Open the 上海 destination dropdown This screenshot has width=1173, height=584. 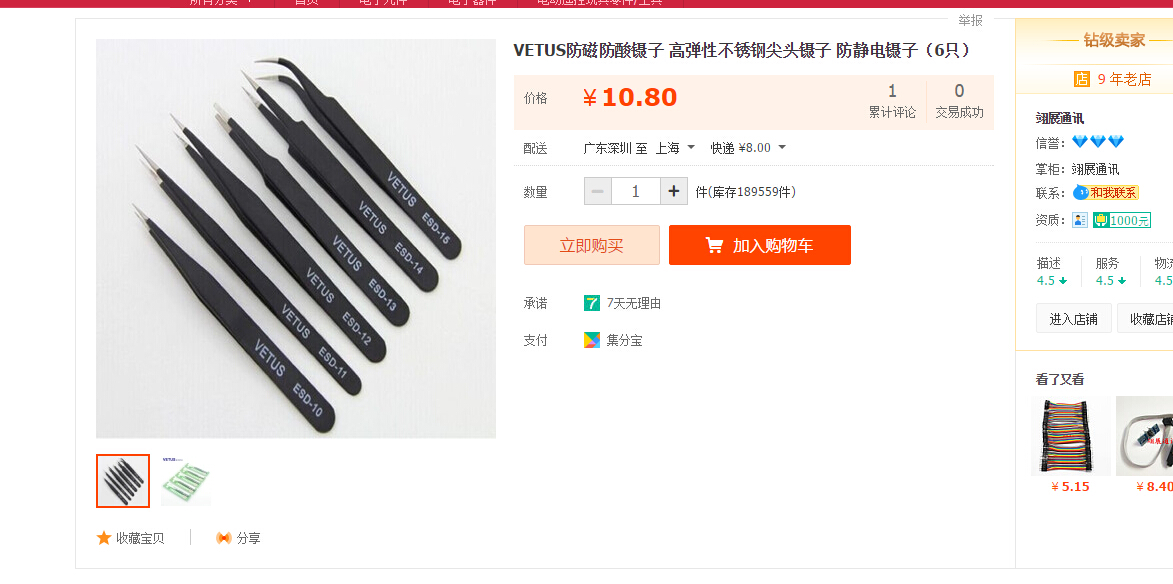(676, 148)
